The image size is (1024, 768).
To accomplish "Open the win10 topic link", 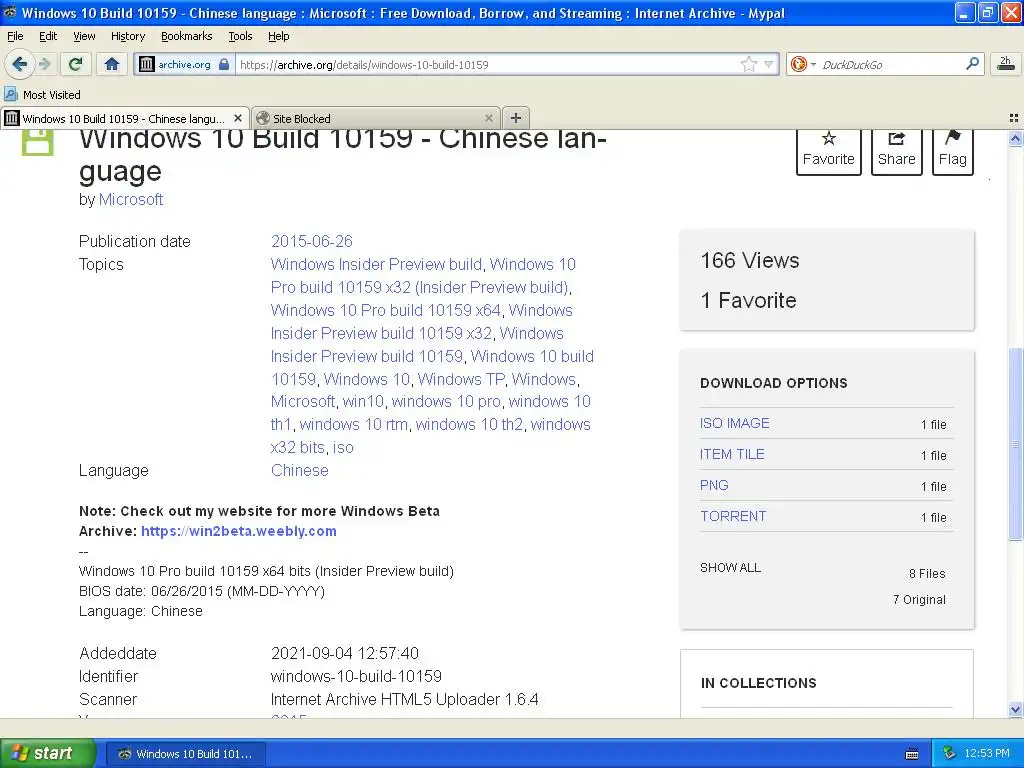I will pos(363,401).
